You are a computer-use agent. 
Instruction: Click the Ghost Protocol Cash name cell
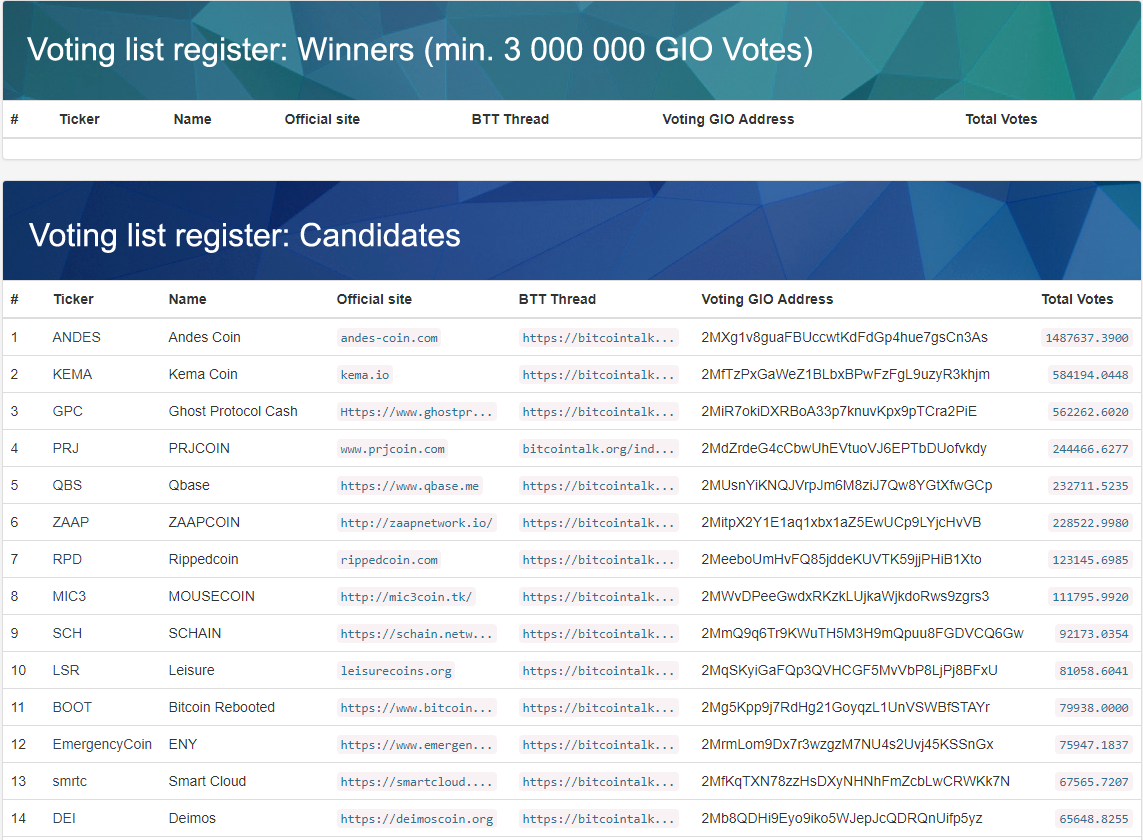click(x=233, y=411)
